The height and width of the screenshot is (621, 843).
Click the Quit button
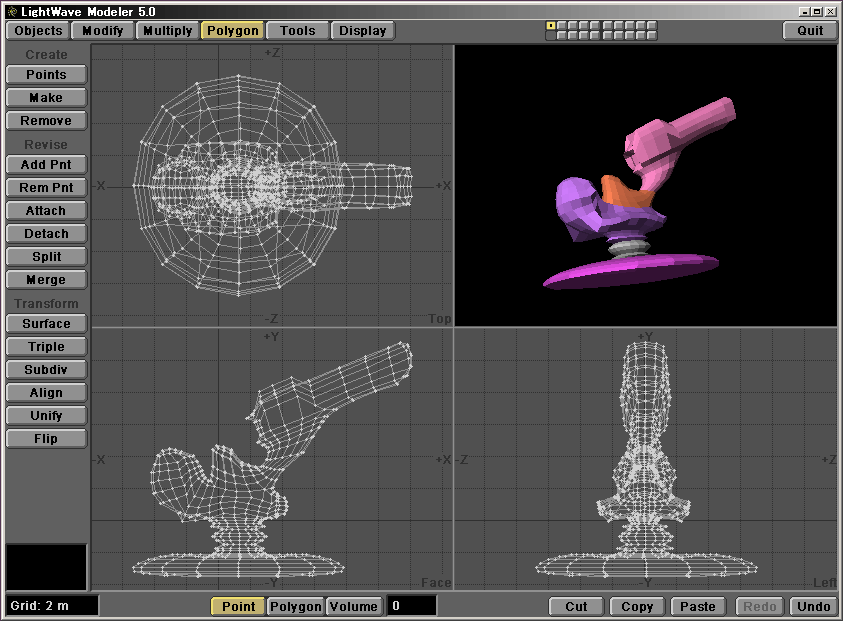coord(810,30)
